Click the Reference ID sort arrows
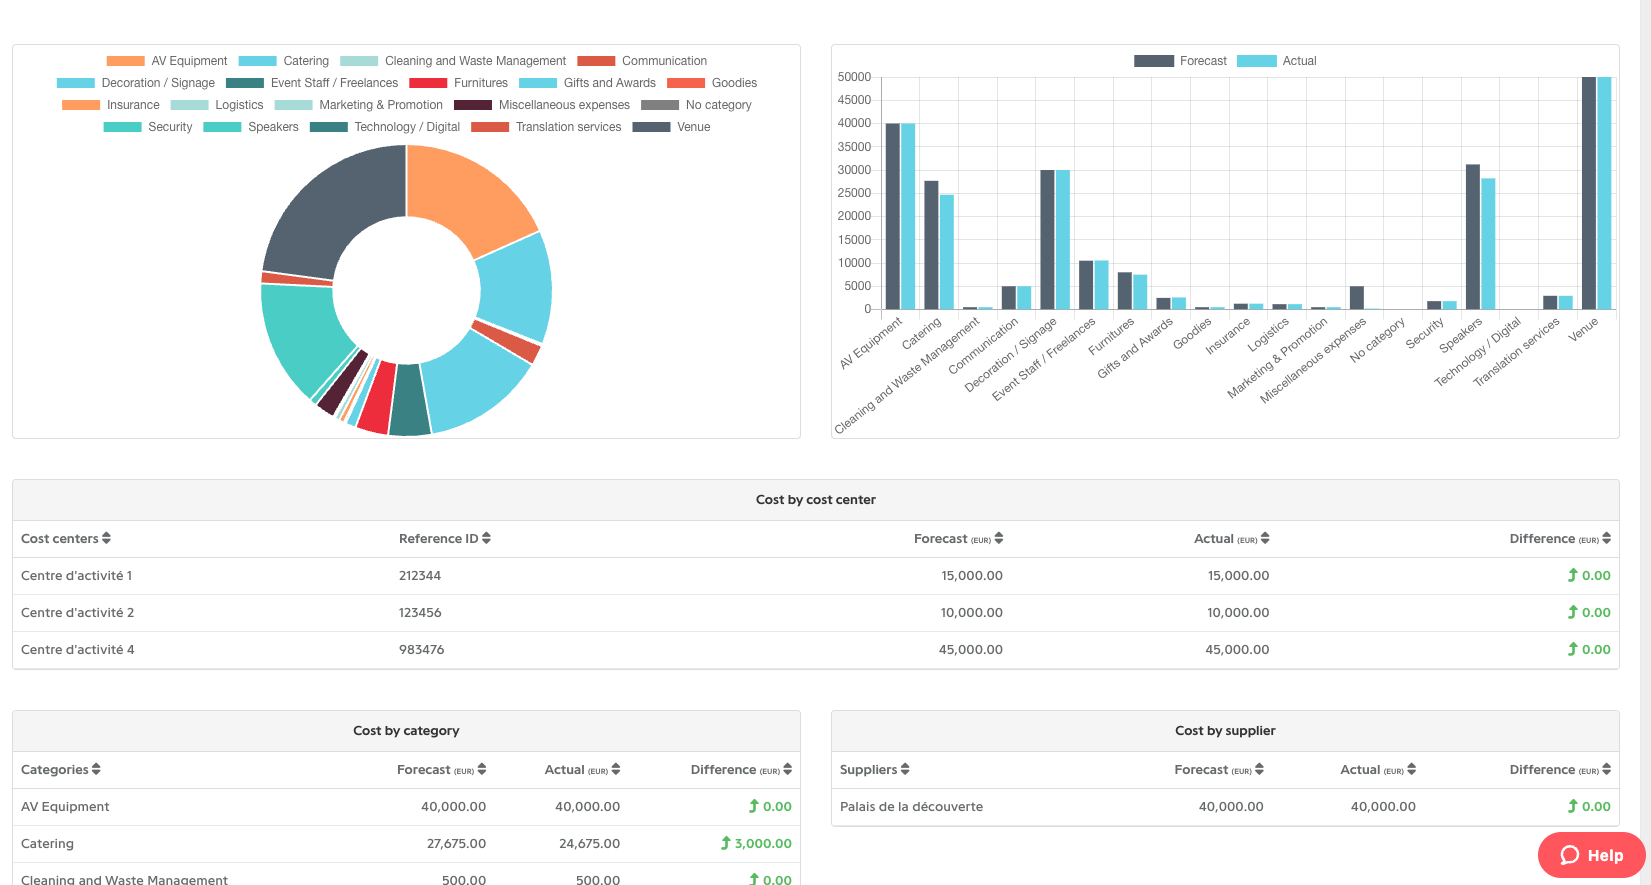This screenshot has height=885, width=1651. [x=486, y=538]
